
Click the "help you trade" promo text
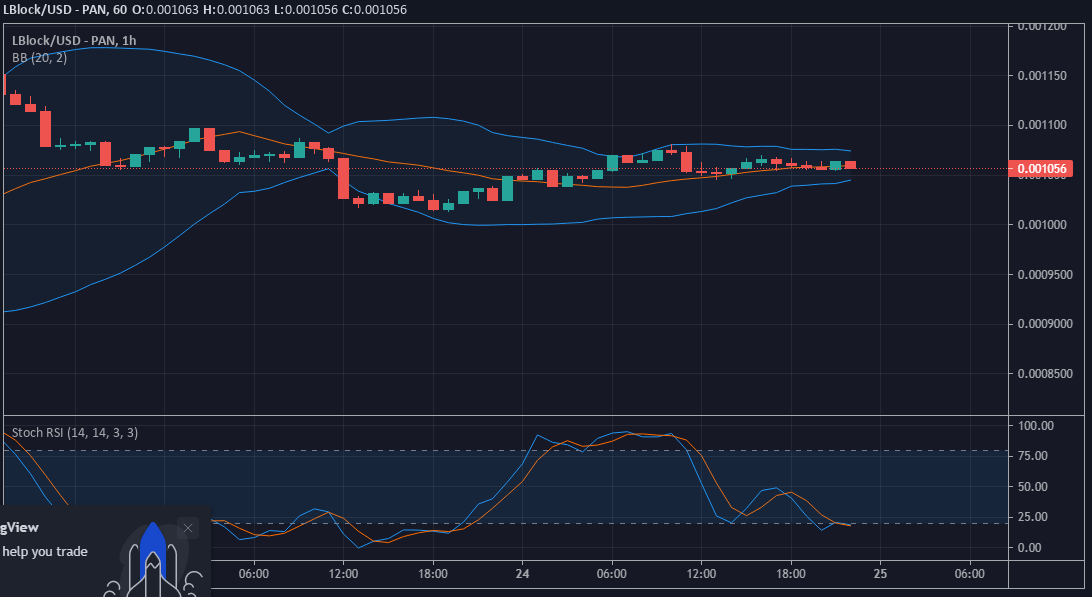click(45, 552)
